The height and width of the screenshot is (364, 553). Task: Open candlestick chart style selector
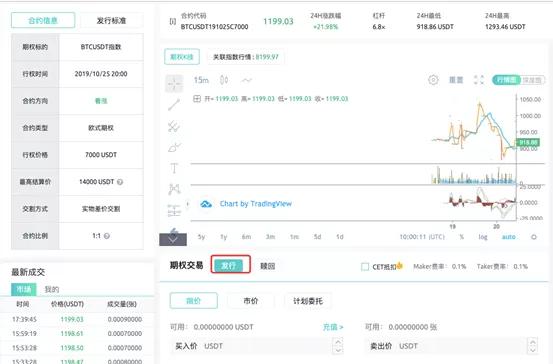point(224,80)
